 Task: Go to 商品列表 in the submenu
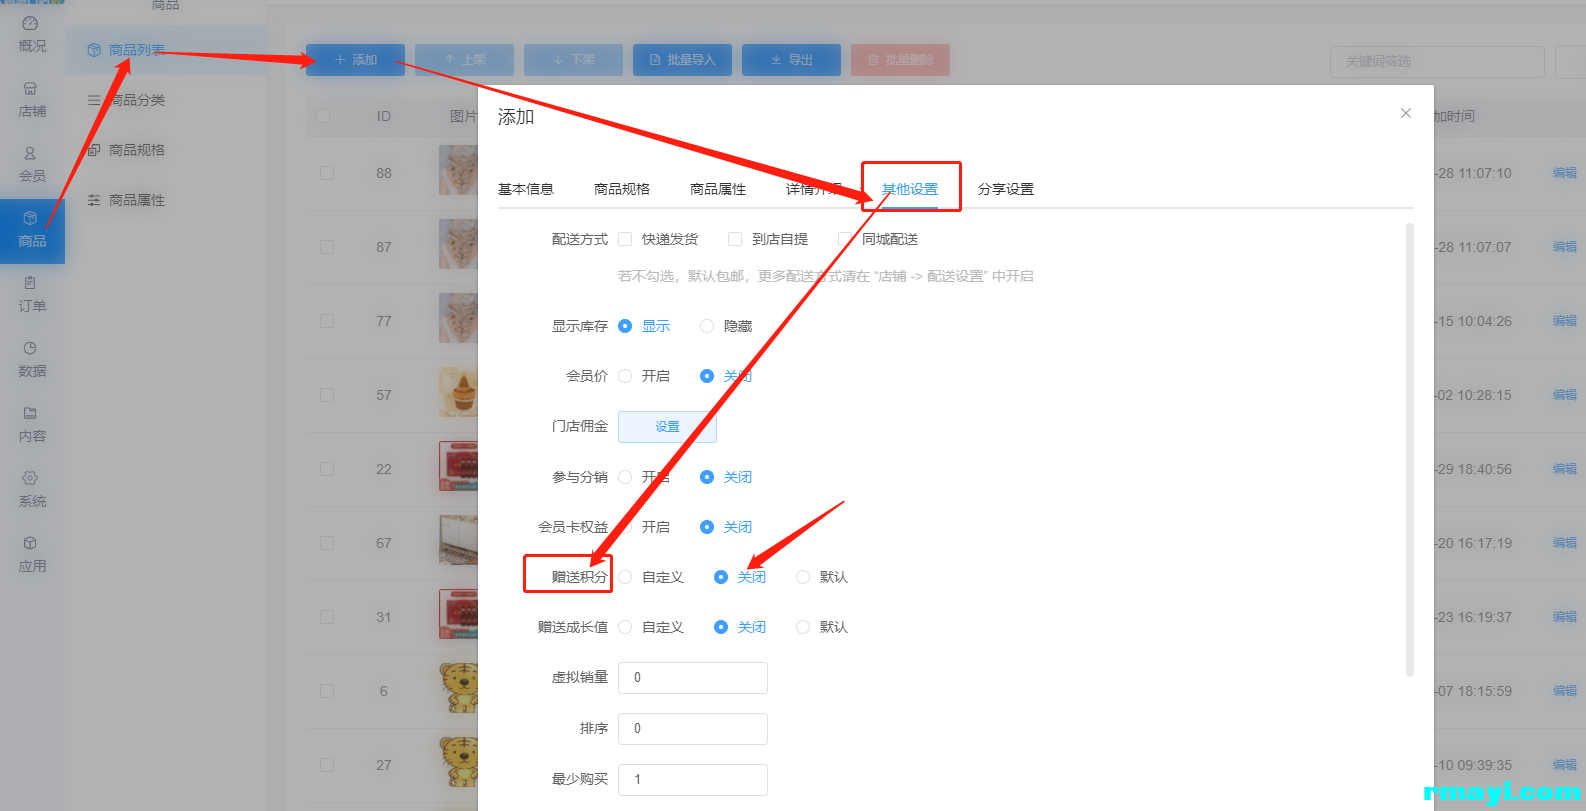[x=137, y=50]
